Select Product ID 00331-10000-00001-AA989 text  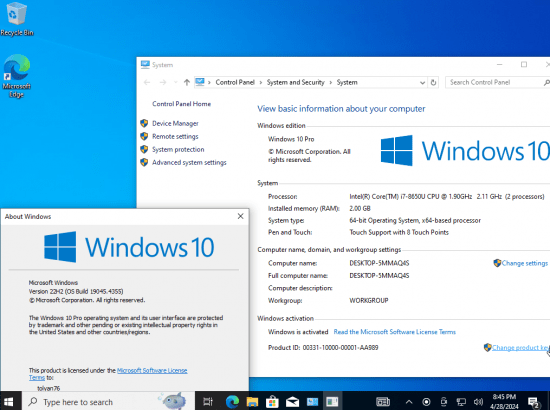click(323, 348)
